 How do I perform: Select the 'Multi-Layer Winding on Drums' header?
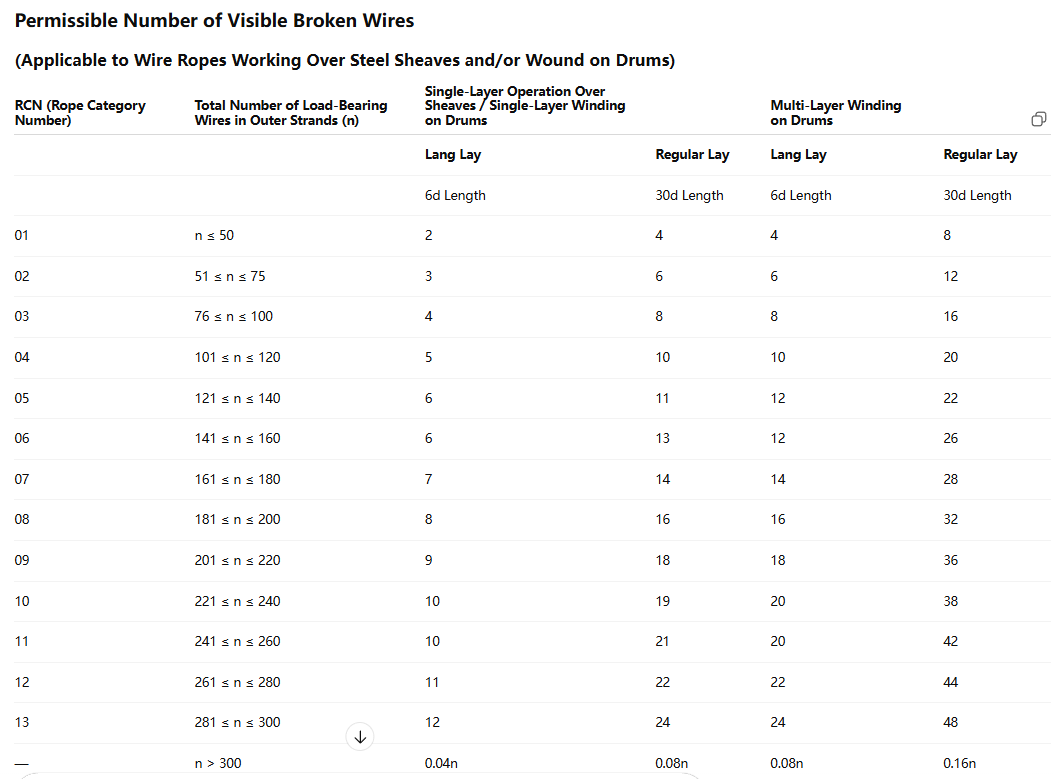[x=835, y=112]
